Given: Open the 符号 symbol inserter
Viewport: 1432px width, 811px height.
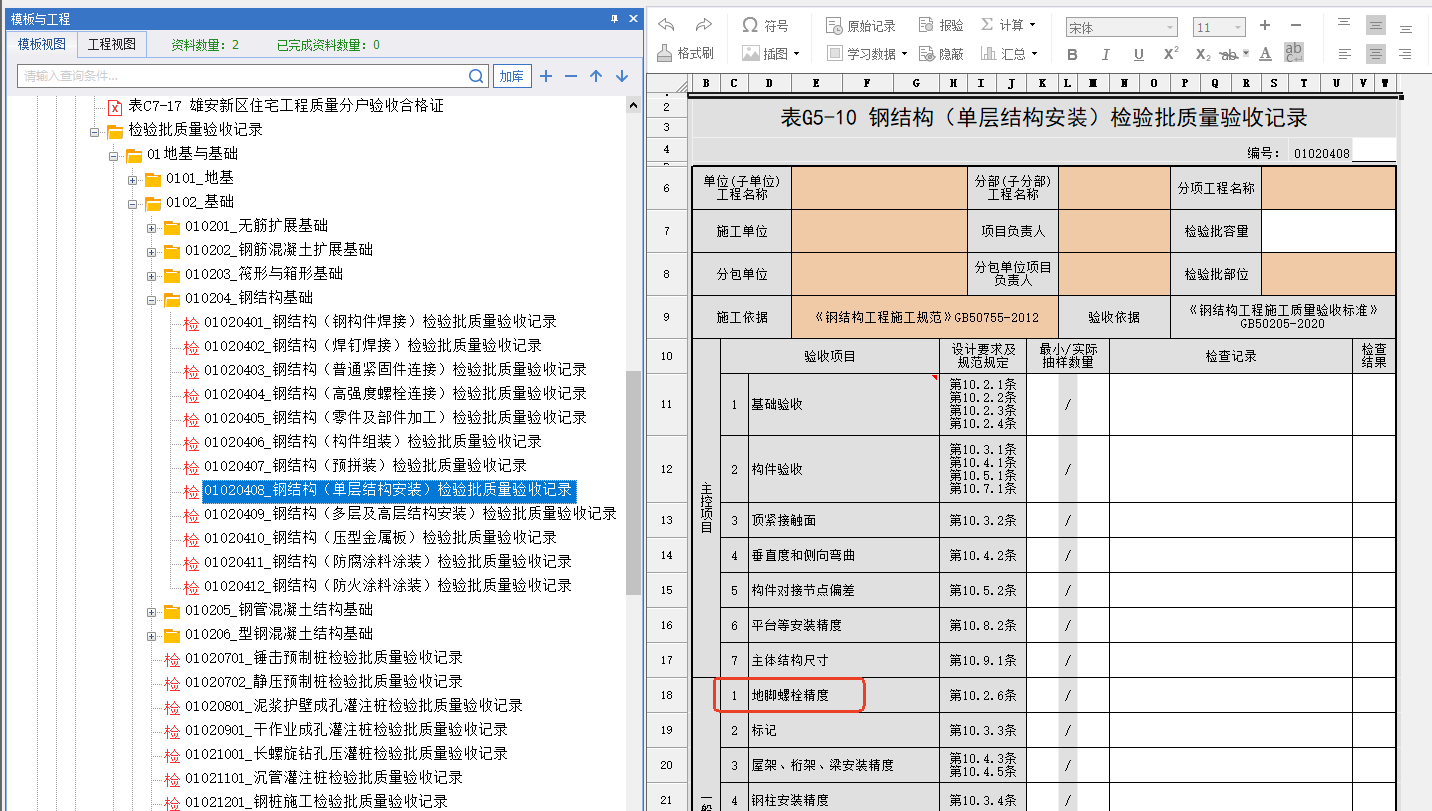Looking at the screenshot, I should click(765, 25).
